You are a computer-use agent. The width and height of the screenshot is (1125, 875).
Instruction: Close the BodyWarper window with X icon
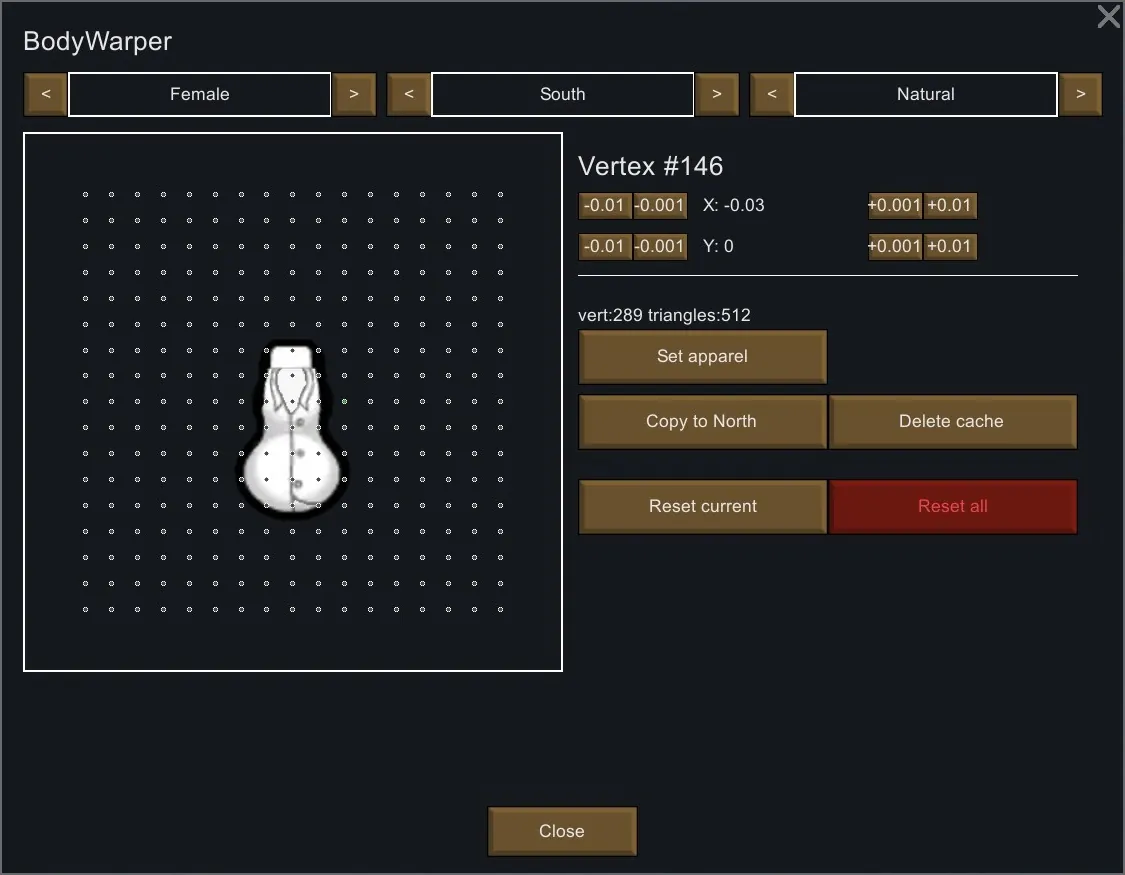1108,17
